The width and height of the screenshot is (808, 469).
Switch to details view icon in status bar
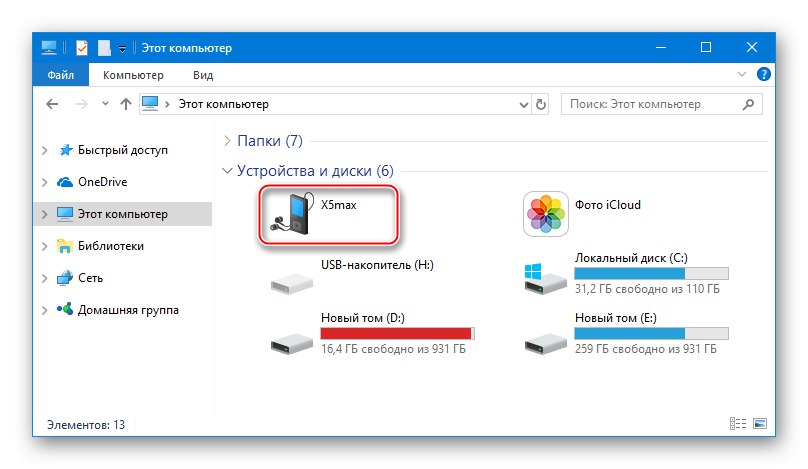click(738, 424)
